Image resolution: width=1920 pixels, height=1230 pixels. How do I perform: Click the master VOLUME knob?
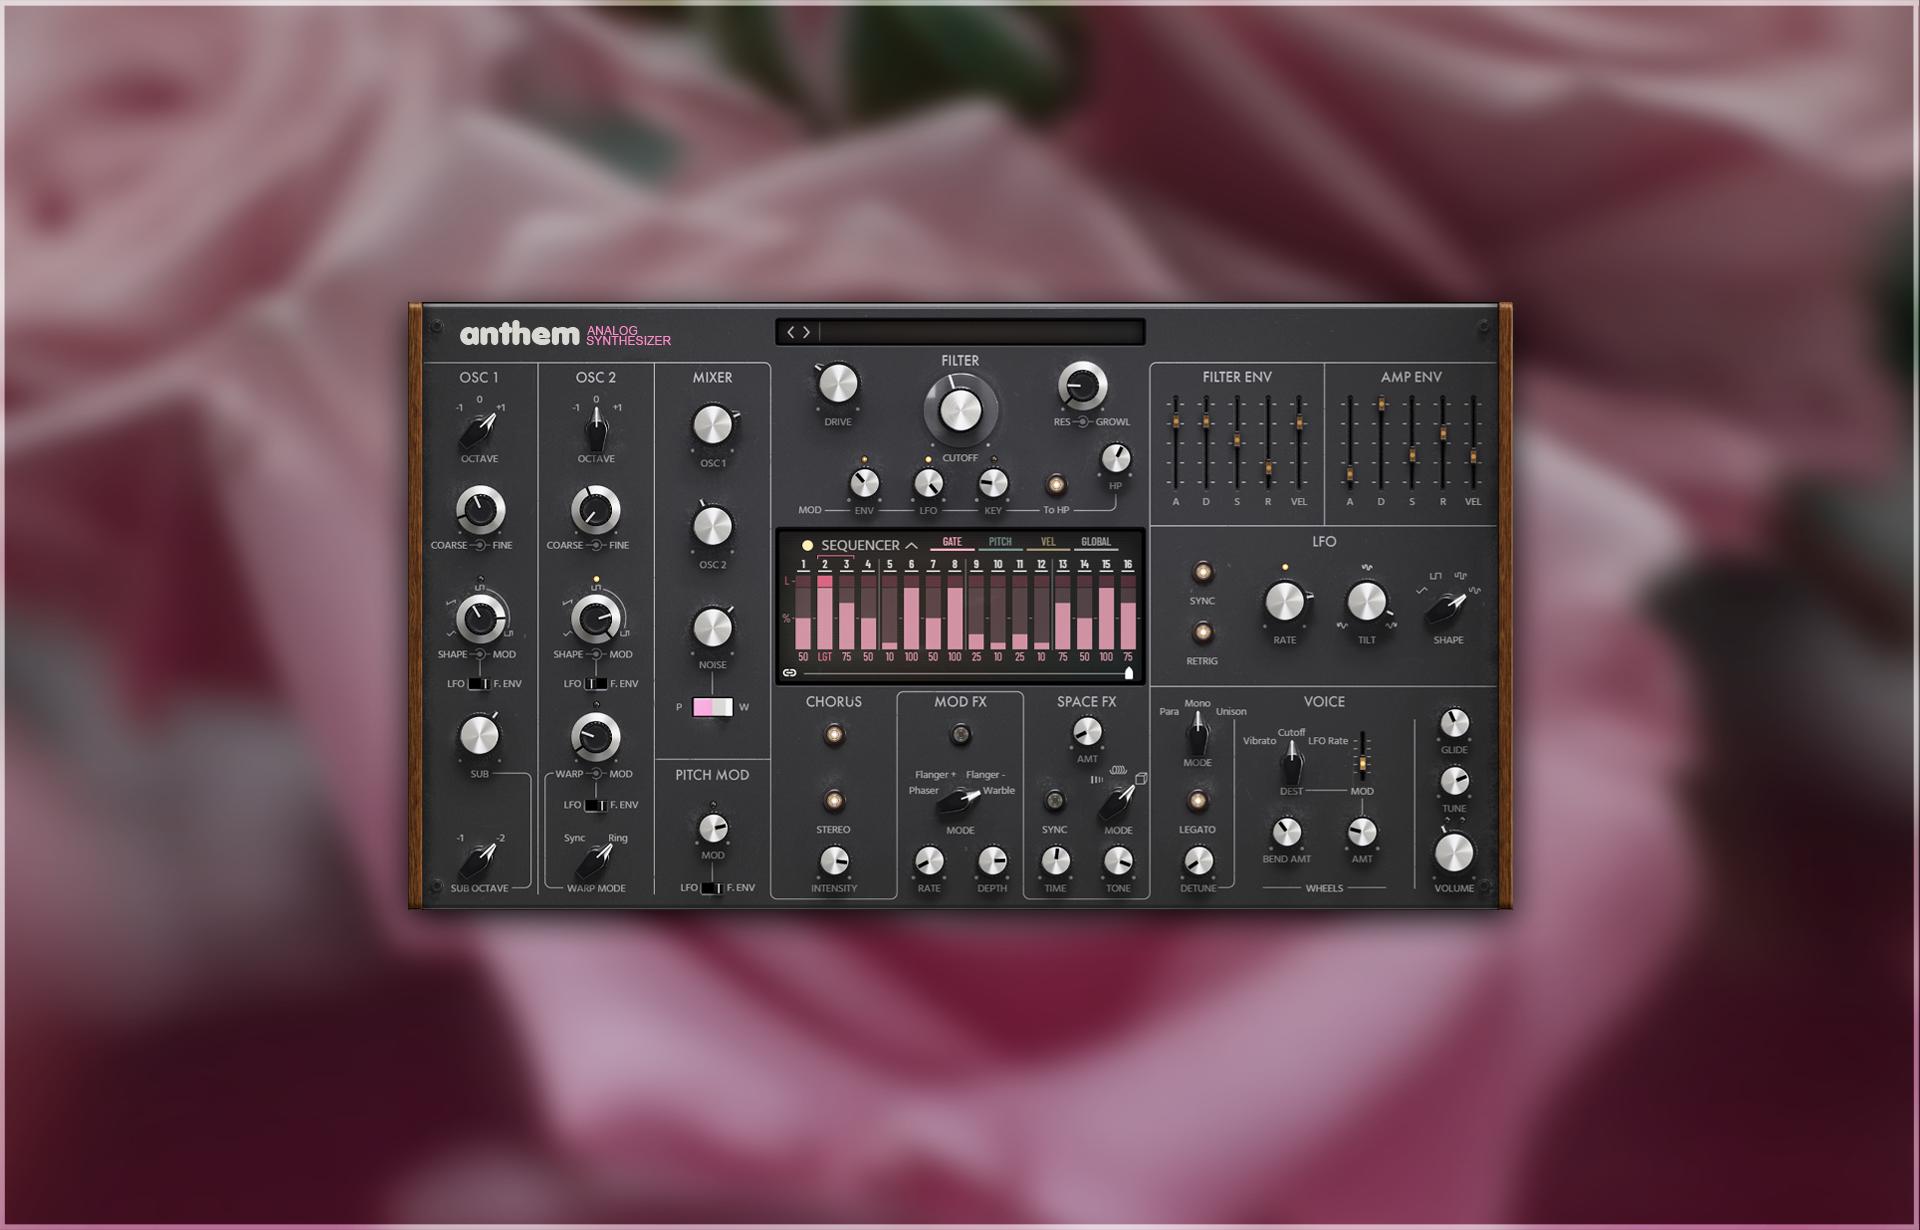[1454, 853]
